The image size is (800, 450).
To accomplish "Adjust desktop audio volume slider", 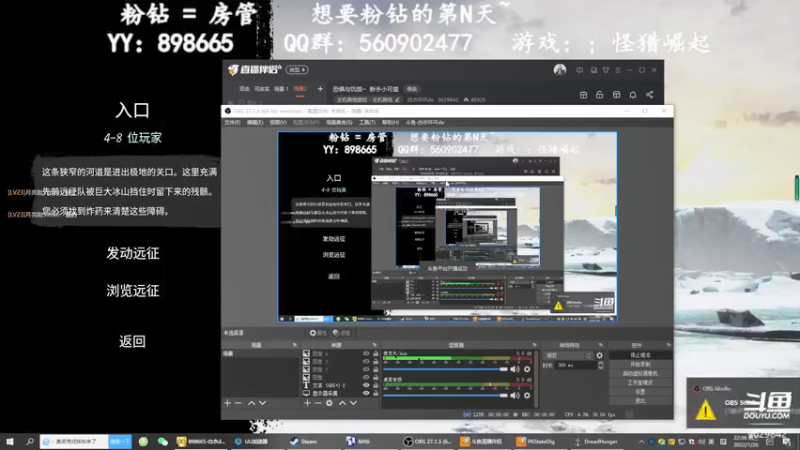I will point(445,395).
